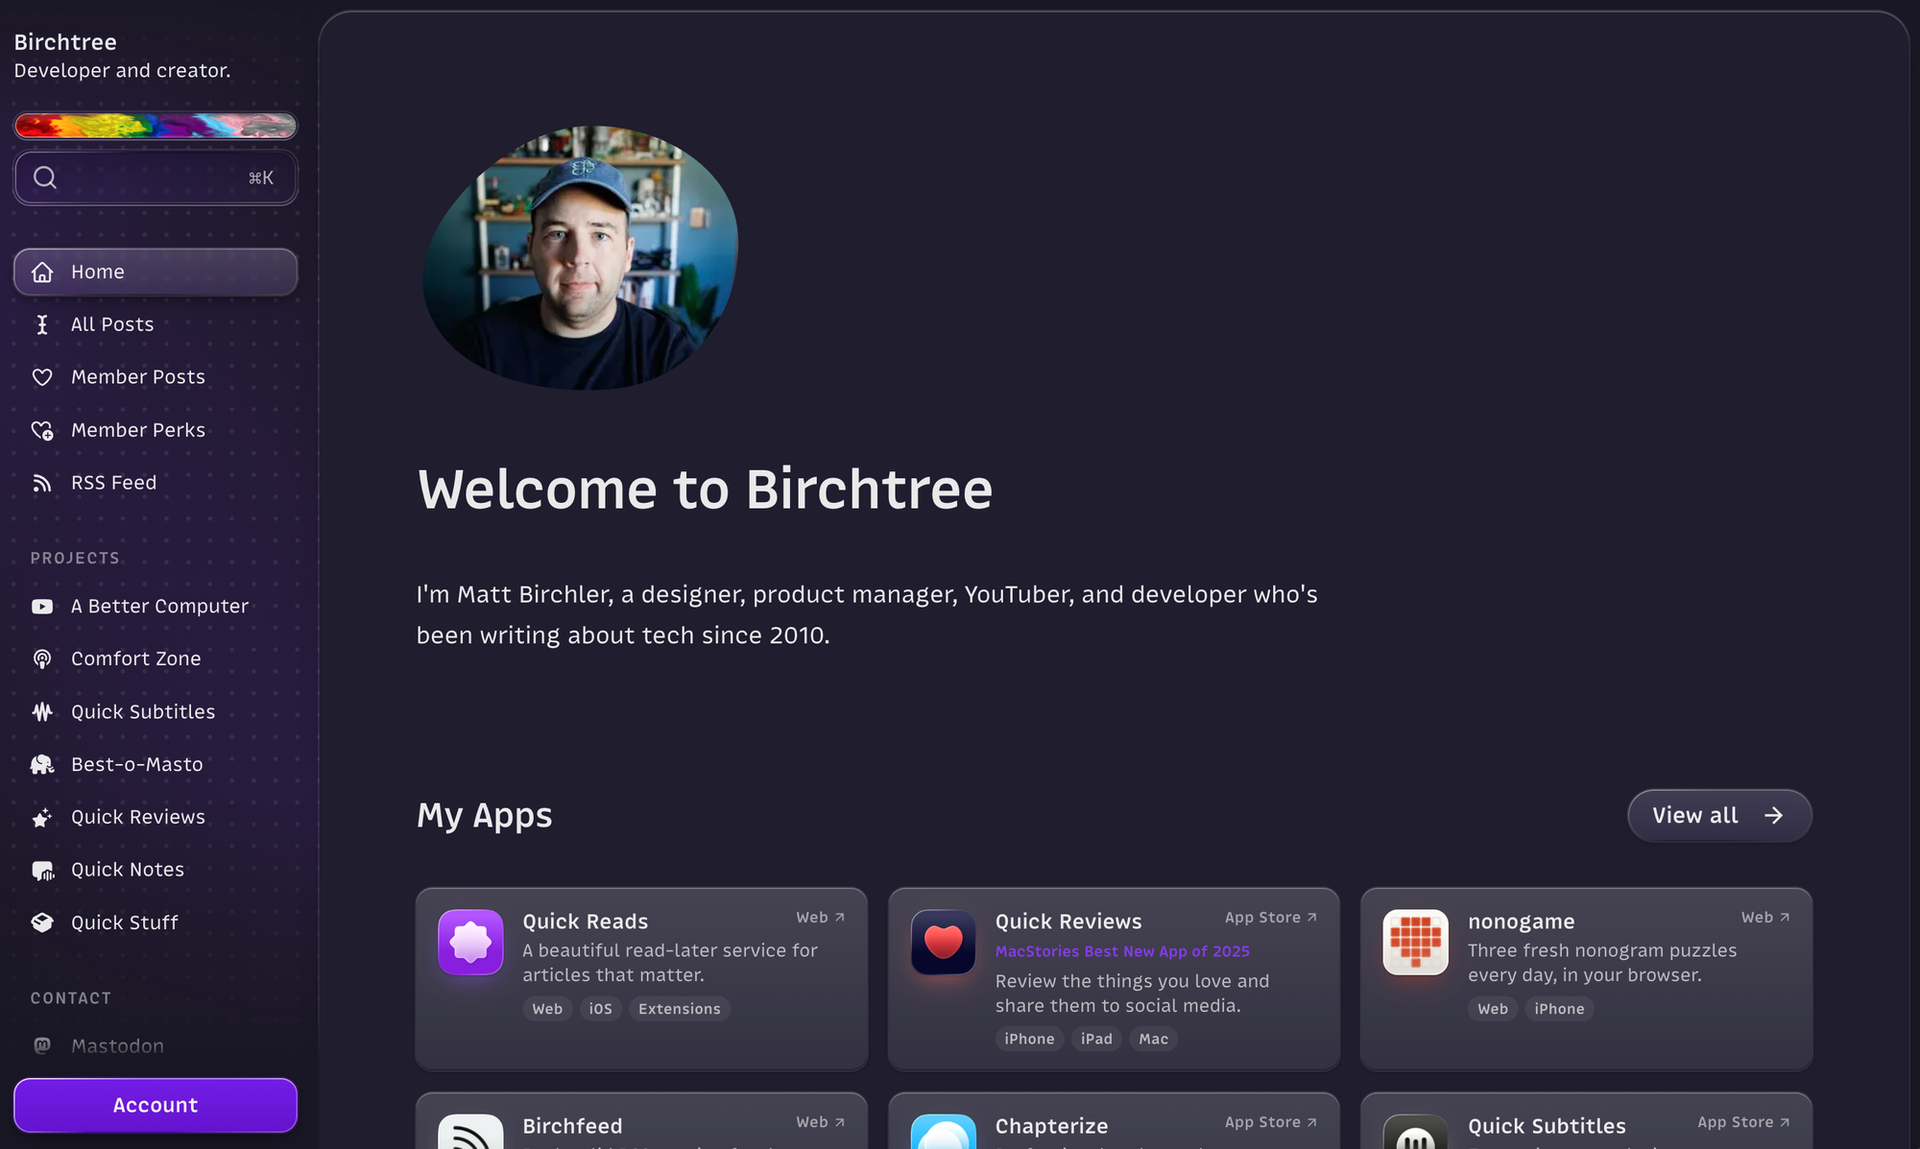The height and width of the screenshot is (1149, 1920).
Task: Click the iOS tag on Quick Reads
Action: pyautogui.click(x=600, y=1009)
